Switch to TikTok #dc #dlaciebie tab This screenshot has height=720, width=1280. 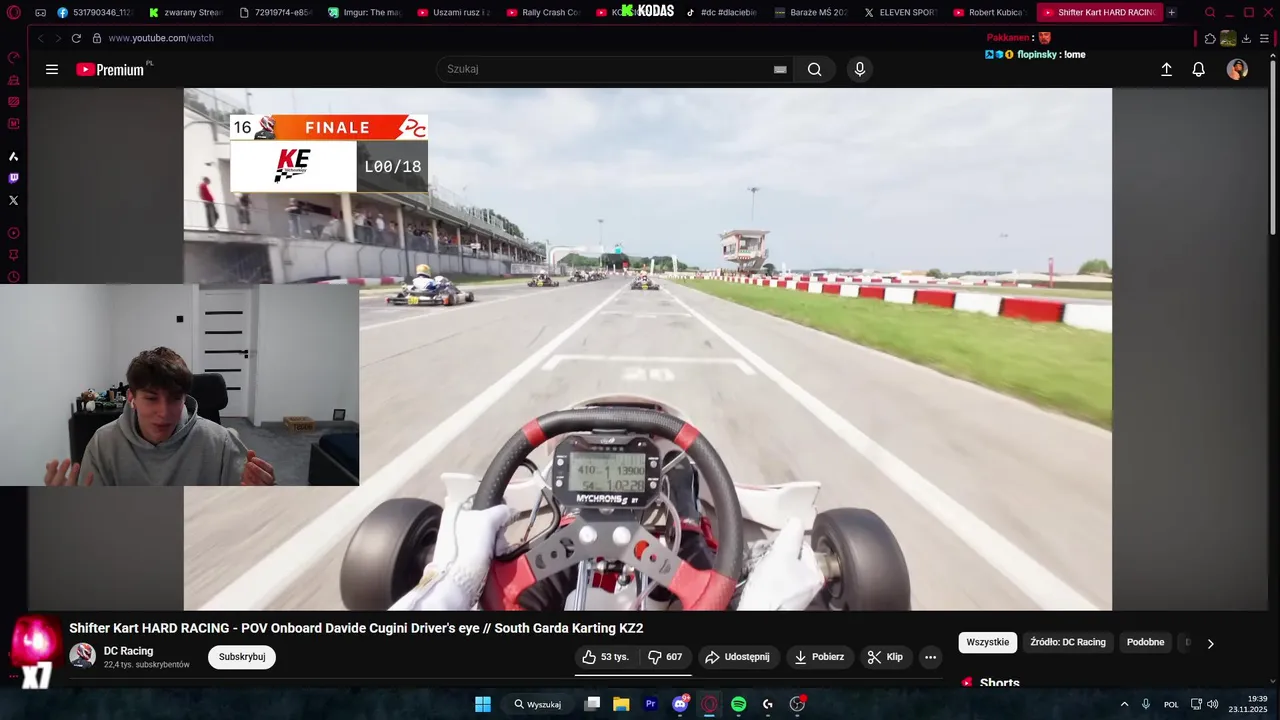click(720, 13)
